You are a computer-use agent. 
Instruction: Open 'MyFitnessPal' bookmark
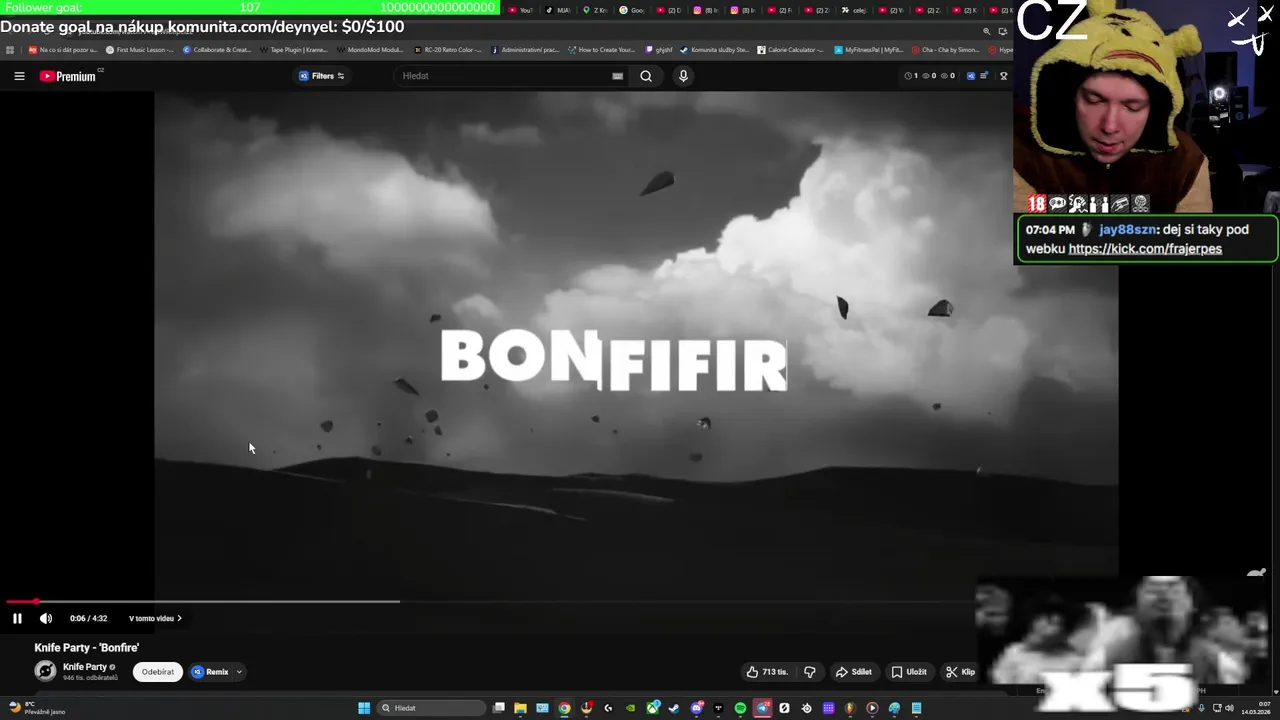(868, 49)
